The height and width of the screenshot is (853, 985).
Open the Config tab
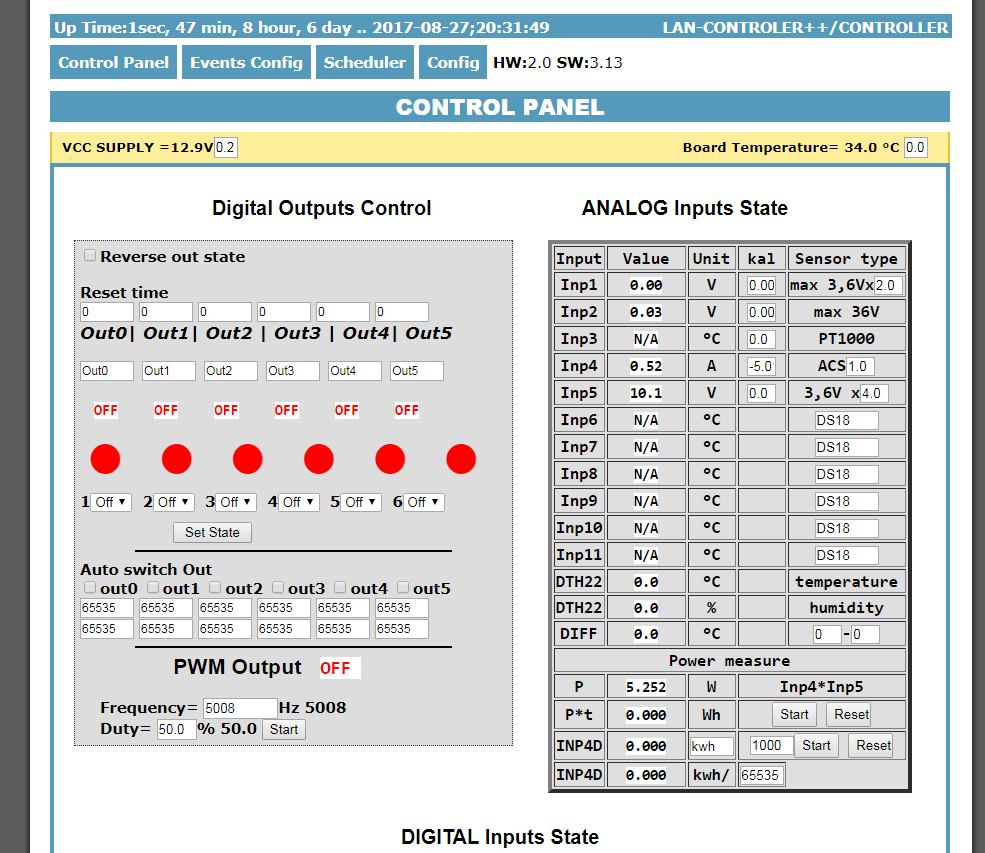coord(453,62)
